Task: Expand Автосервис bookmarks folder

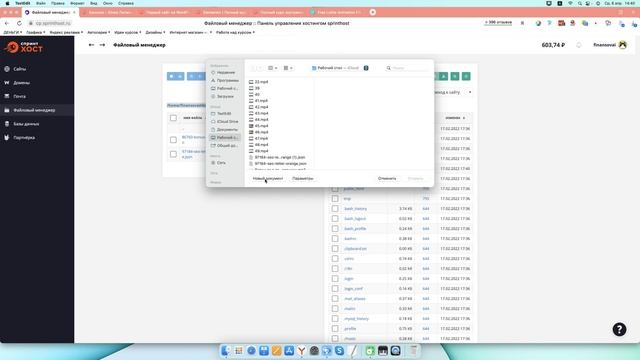Action: [99, 32]
